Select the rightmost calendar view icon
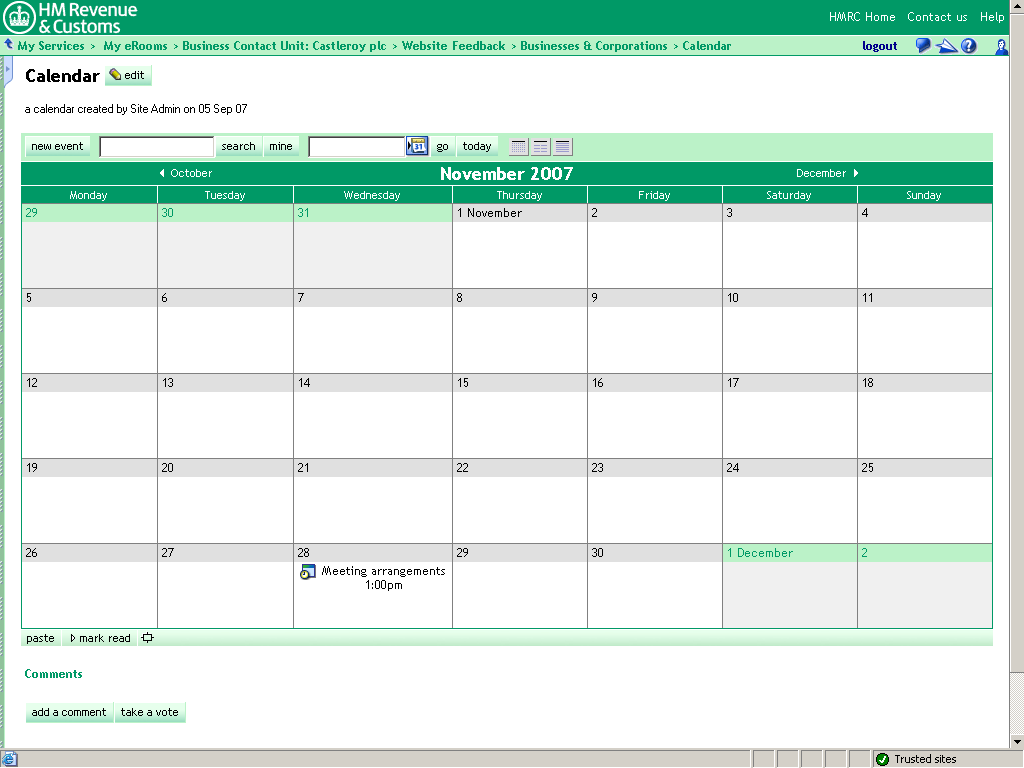1024x768 pixels. [563, 147]
